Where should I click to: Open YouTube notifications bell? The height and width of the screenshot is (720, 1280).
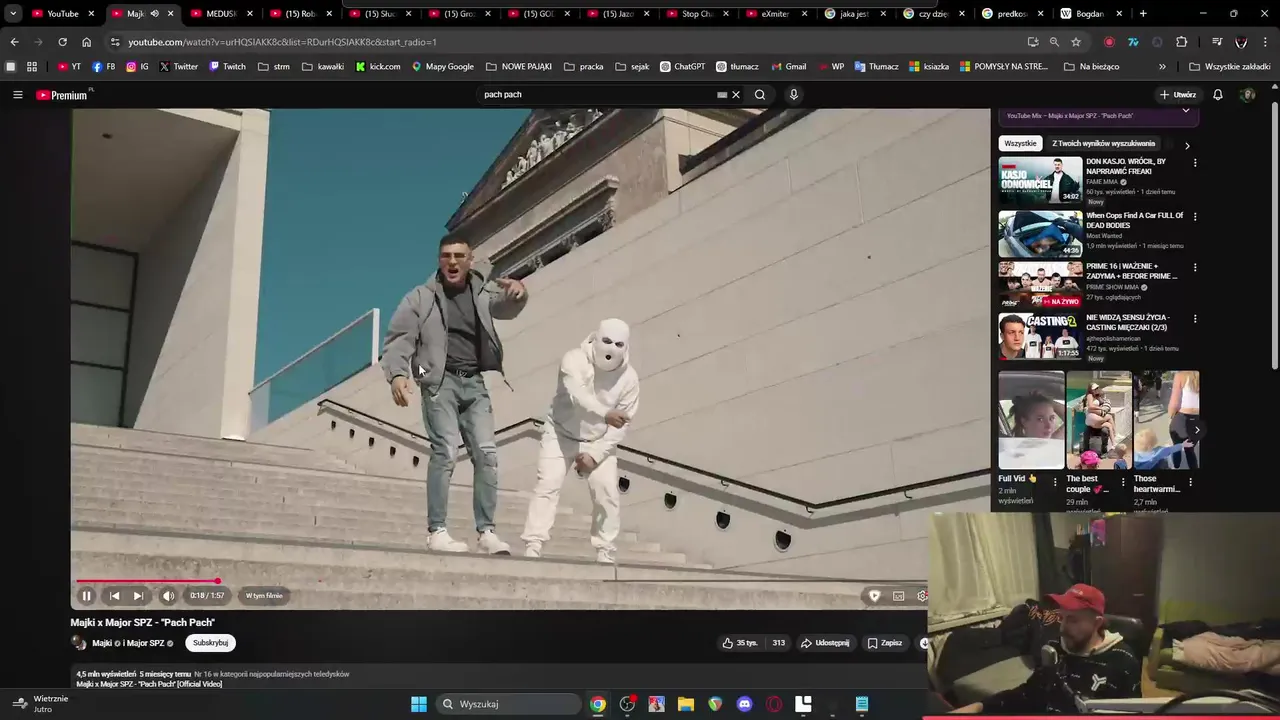click(1218, 95)
